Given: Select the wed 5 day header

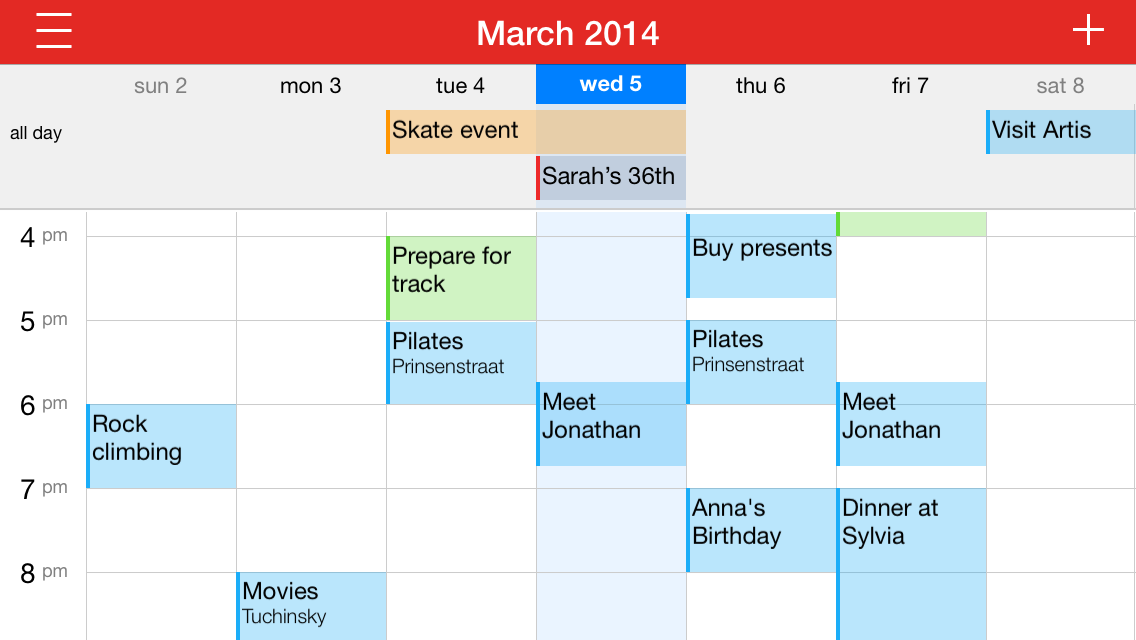Looking at the screenshot, I should [611, 84].
